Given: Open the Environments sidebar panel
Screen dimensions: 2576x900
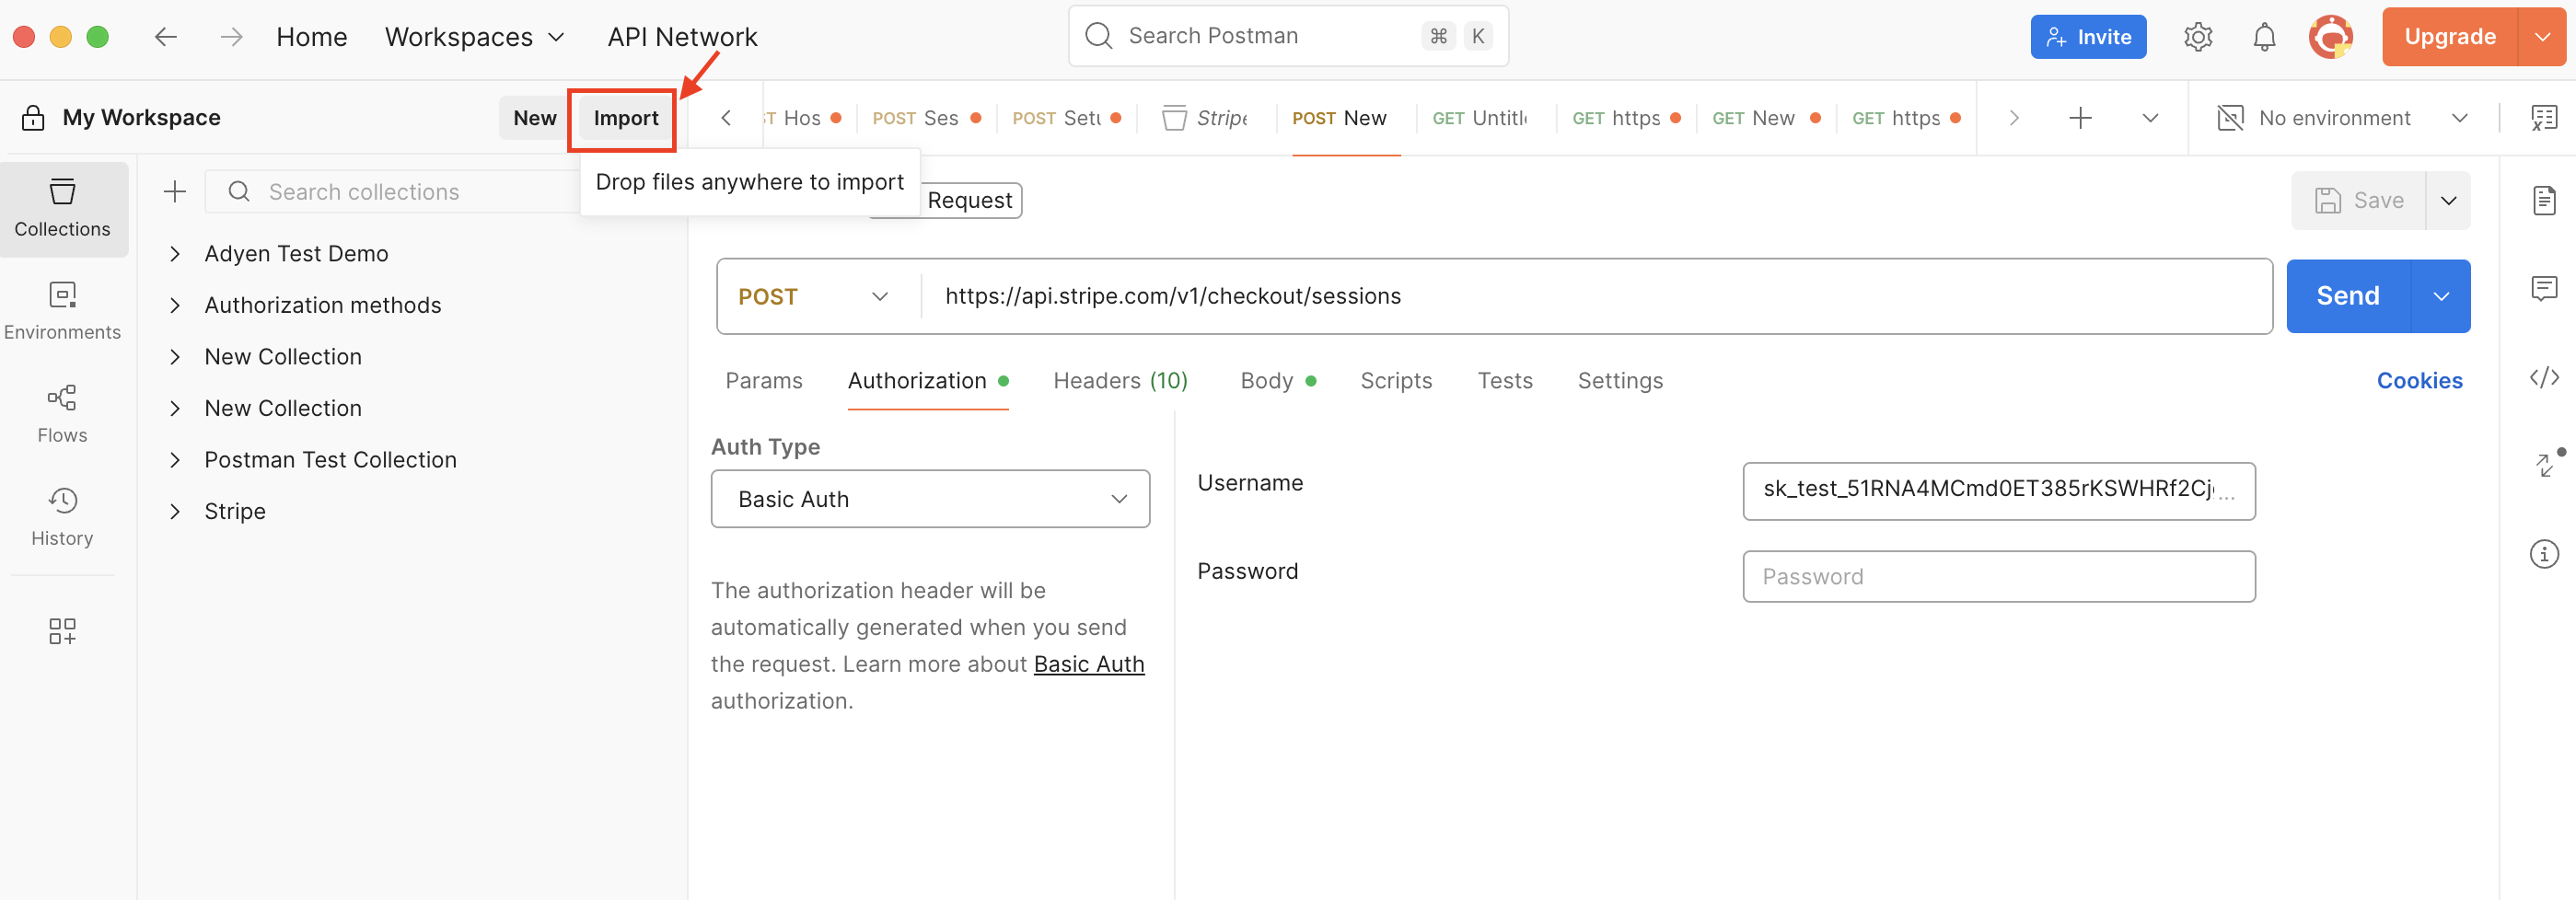Looking at the screenshot, I should click(63, 312).
